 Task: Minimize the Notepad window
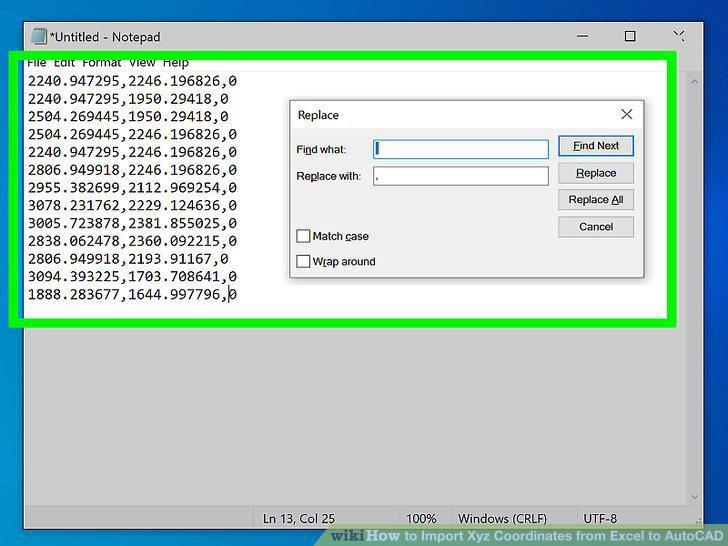[583, 36]
